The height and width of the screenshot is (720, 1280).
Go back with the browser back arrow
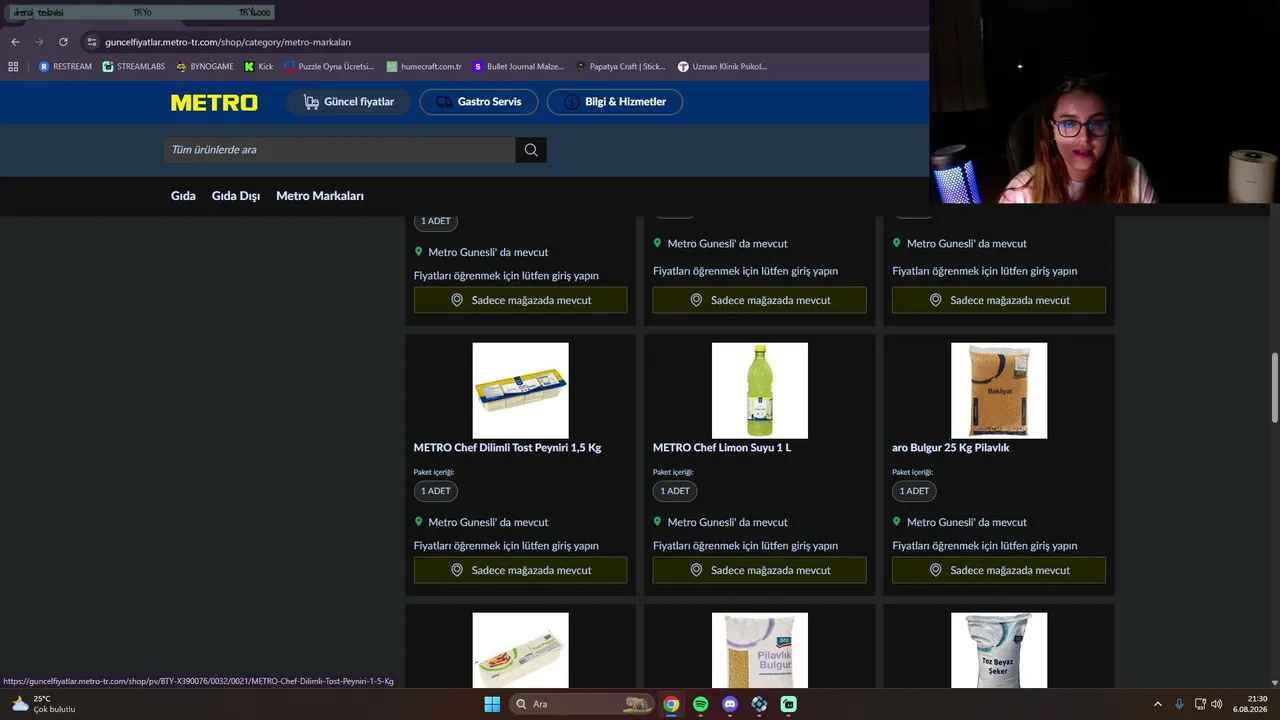15,42
